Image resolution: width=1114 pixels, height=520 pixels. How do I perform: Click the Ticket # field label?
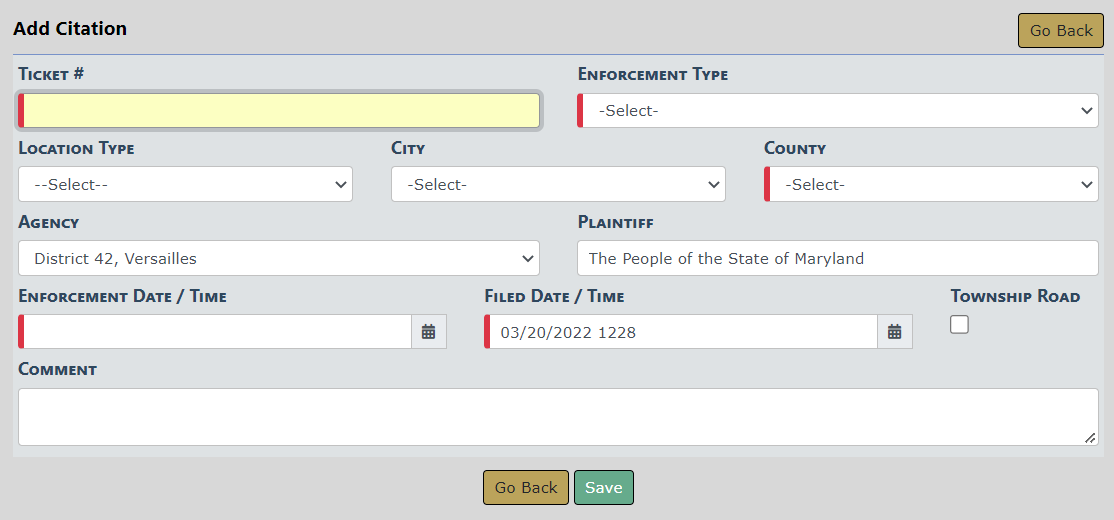(x=66, y=75)
